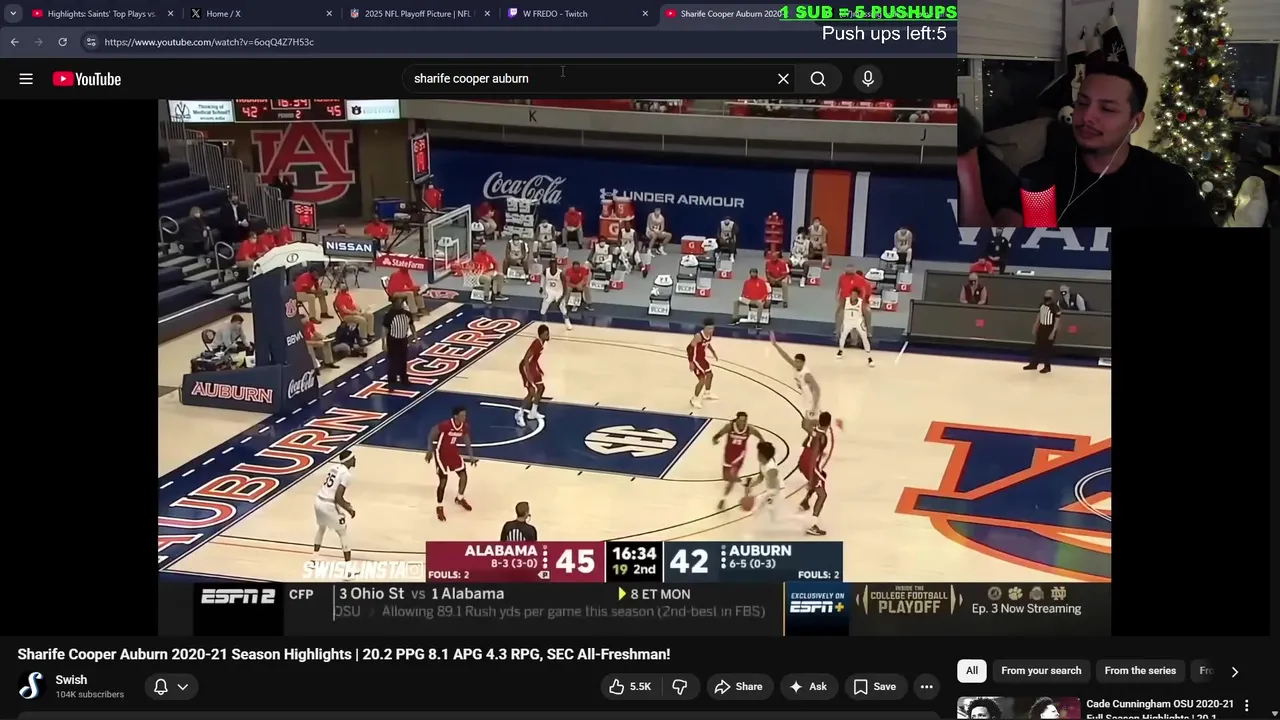
Task: Click the browser forward arrow
Action: 38,42
